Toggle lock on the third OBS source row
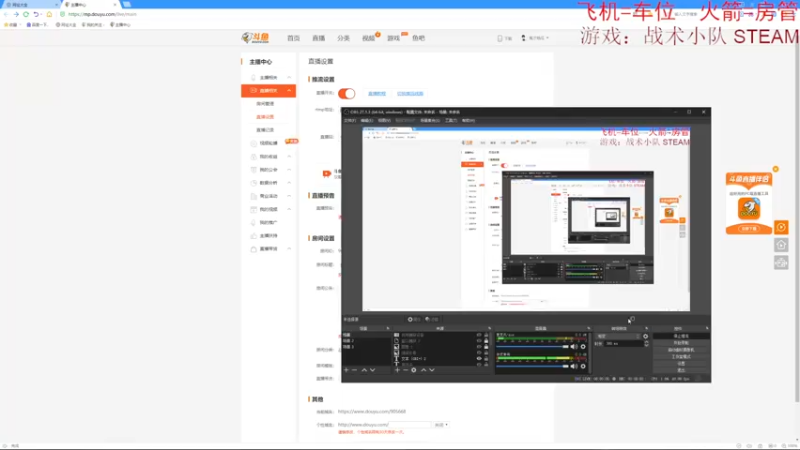This screenshot has height=450, width=800. (x=486, y=347)
